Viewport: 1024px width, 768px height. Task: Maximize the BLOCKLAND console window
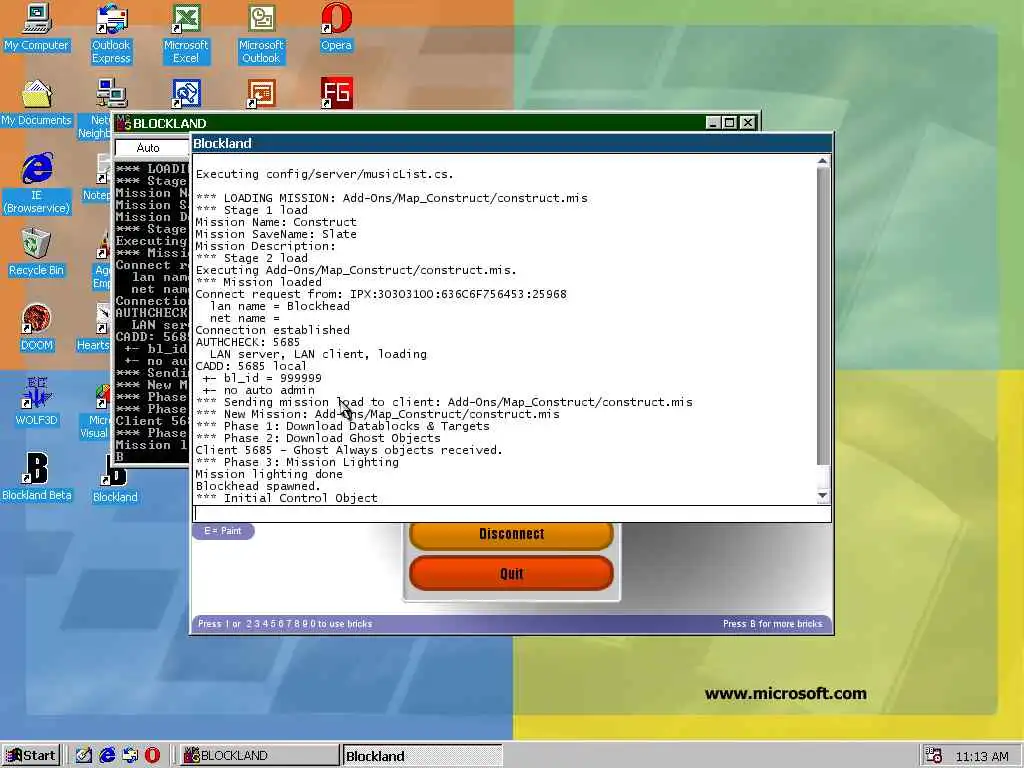click(x=730, y=123)
